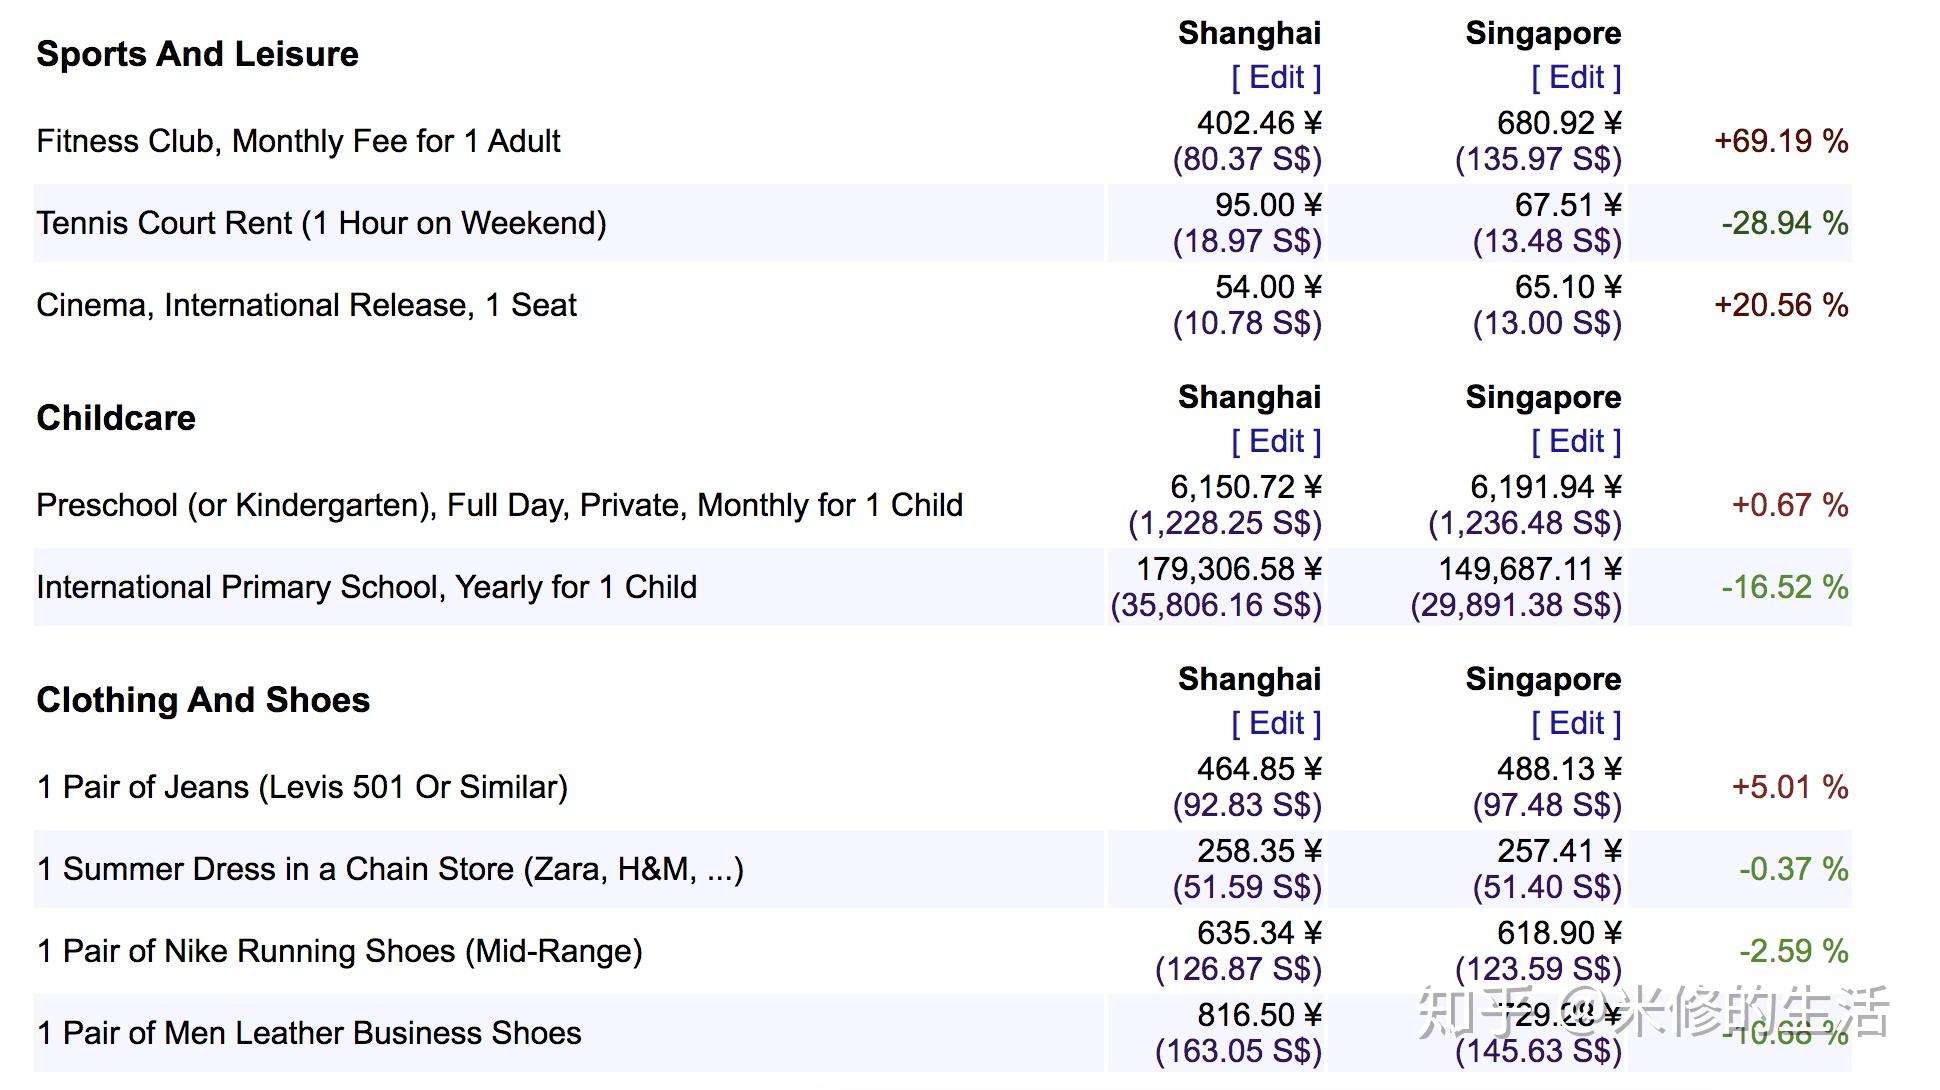Image resolution: width=1940 pixels, height=1090 pixels.
Task: Click Cinema International Release row label
Action: pyautogui.click(x=306, y=305)
